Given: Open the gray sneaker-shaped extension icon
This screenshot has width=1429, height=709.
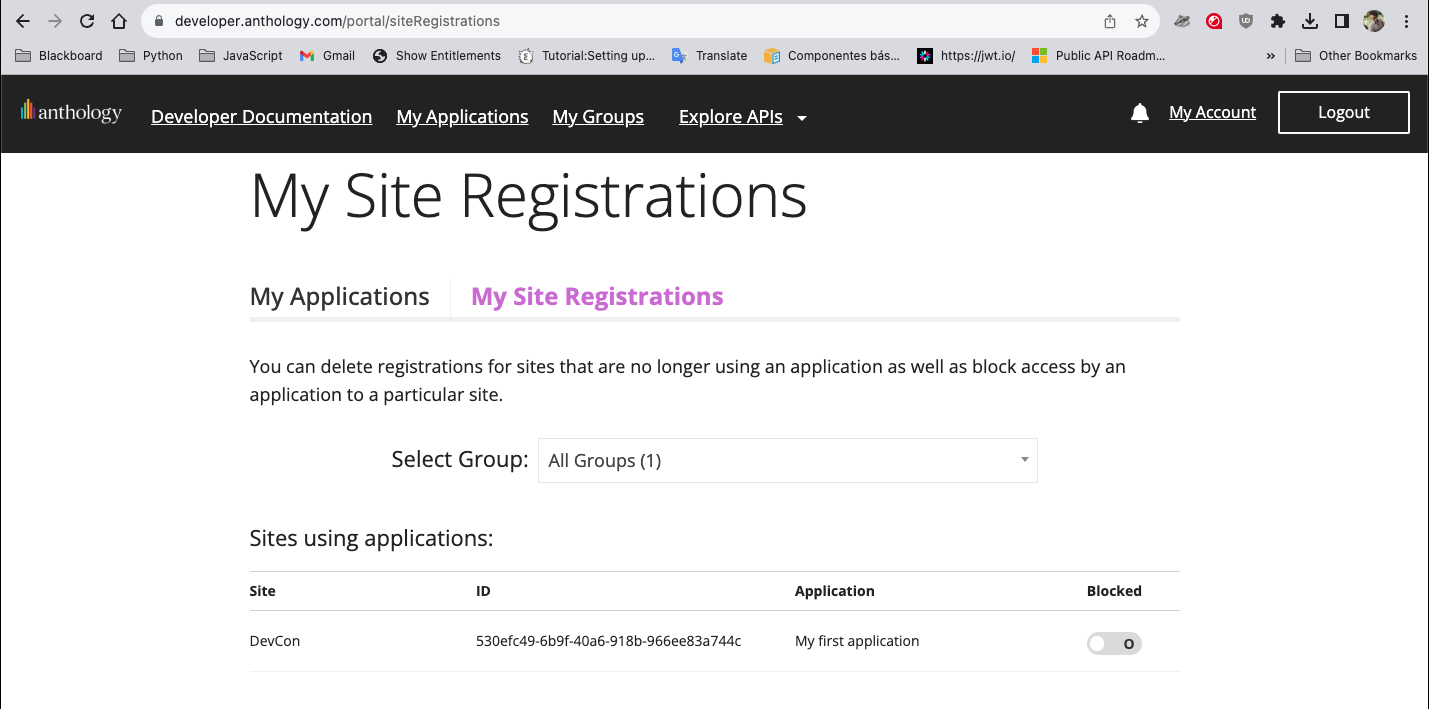Looking at the screenshot, I should coord(1182,21).
